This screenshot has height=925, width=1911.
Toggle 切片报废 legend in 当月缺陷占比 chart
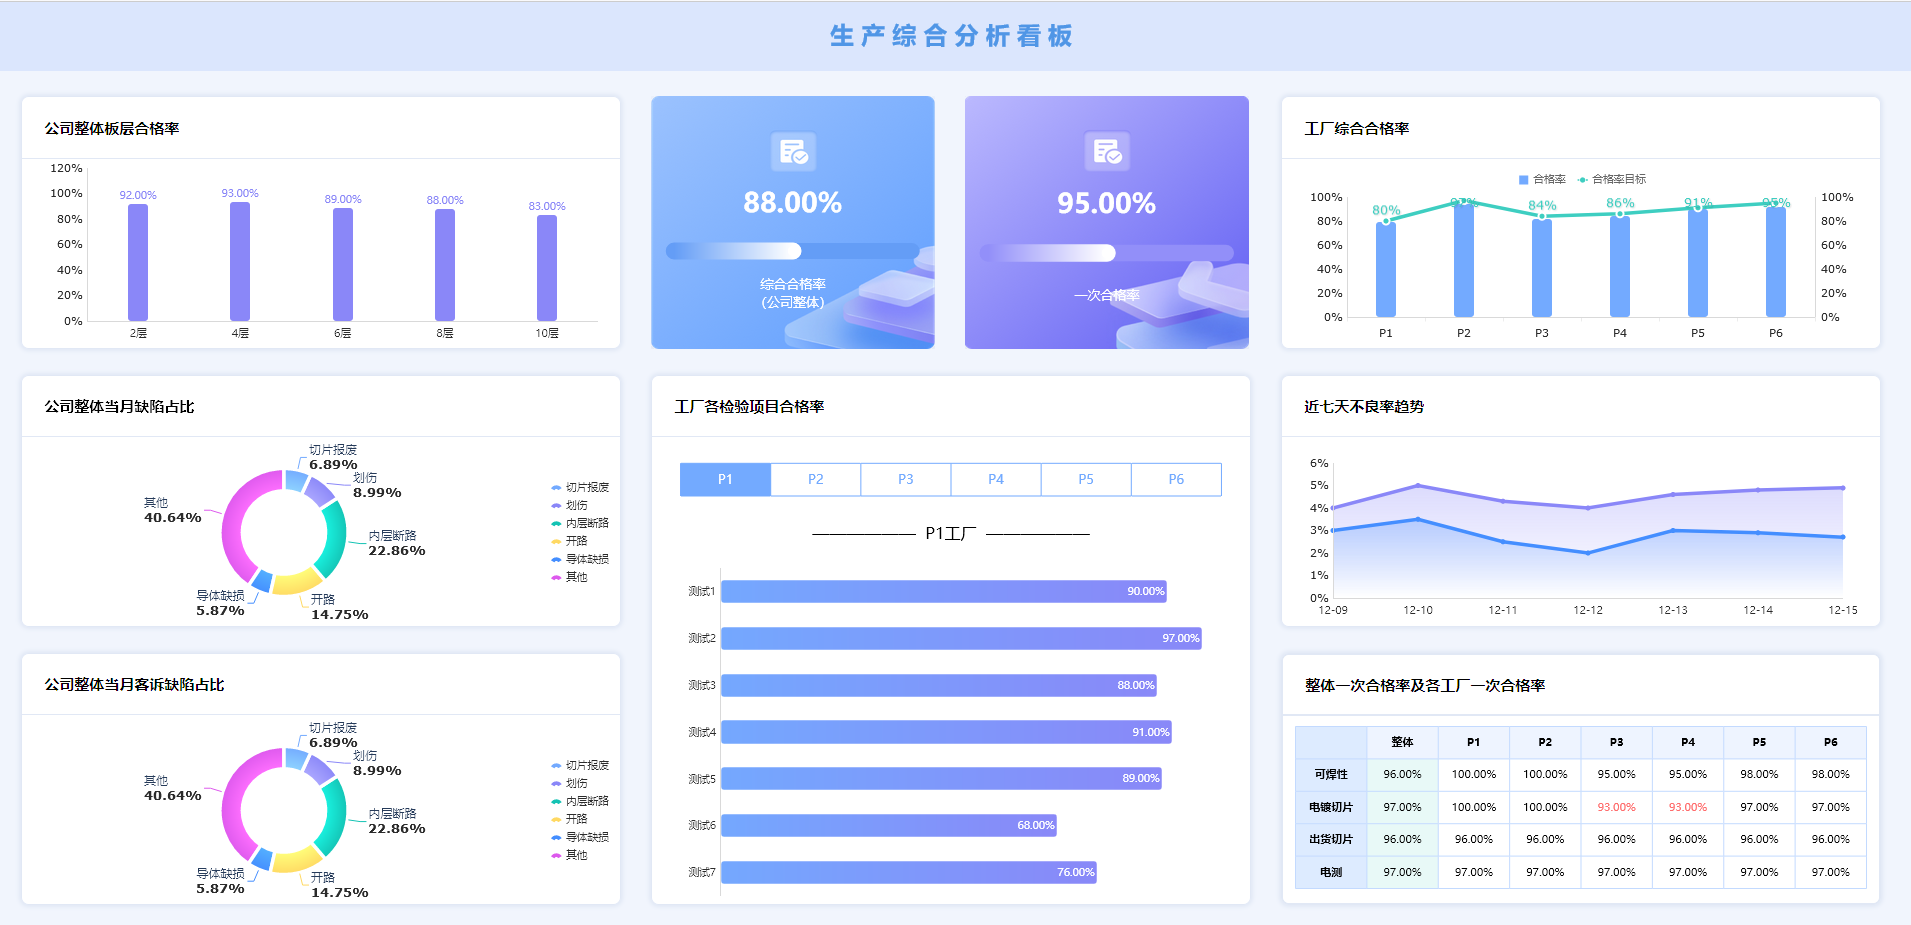tap(580, 487)
